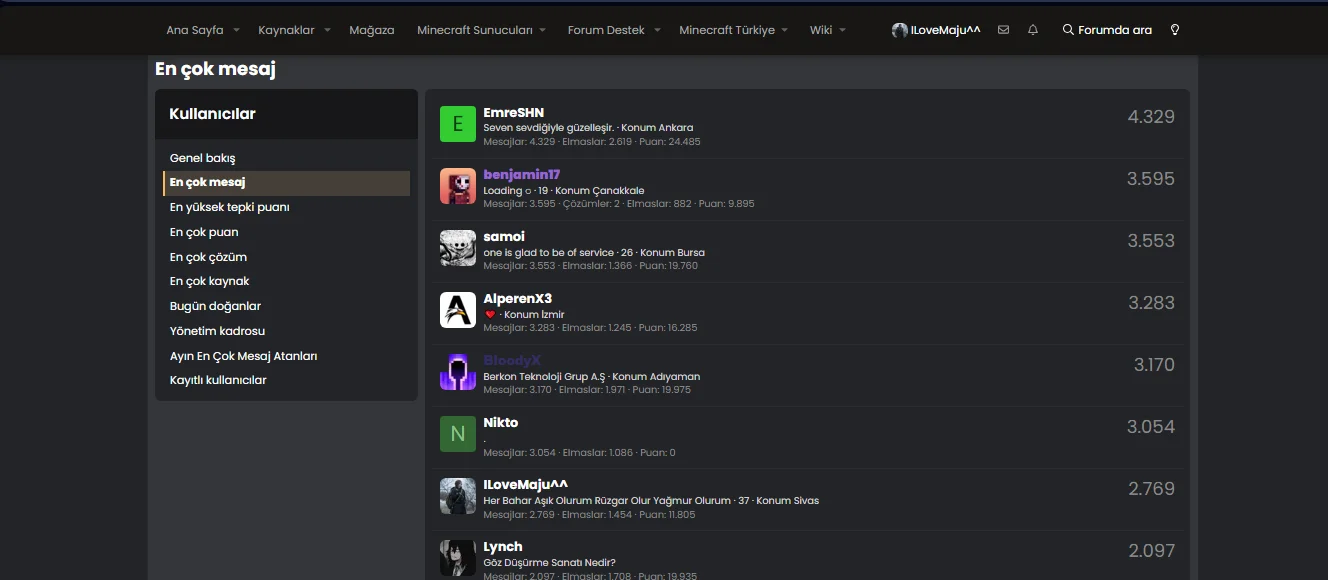Click benjamin17's 3.595 message count
Screen dimensions: 1328x580
pyautogui.click(x=1151, y=179)
